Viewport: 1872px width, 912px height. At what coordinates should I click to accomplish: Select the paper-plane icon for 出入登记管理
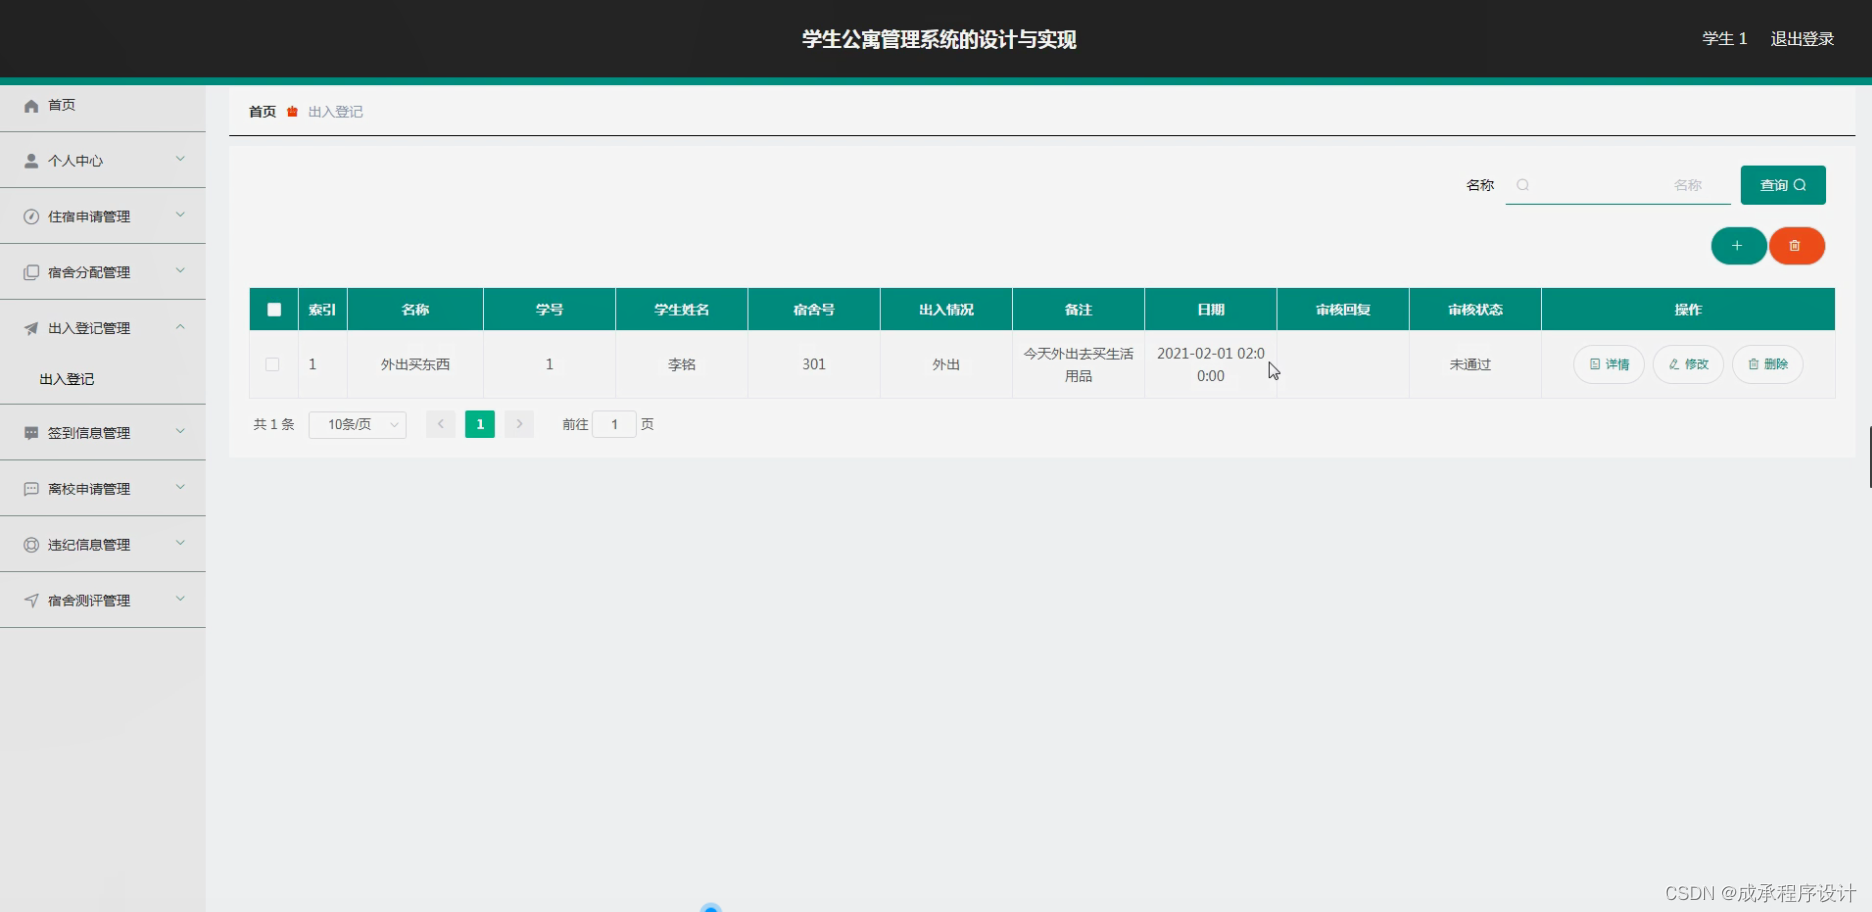pyautogui.click(x=30, y=327)
